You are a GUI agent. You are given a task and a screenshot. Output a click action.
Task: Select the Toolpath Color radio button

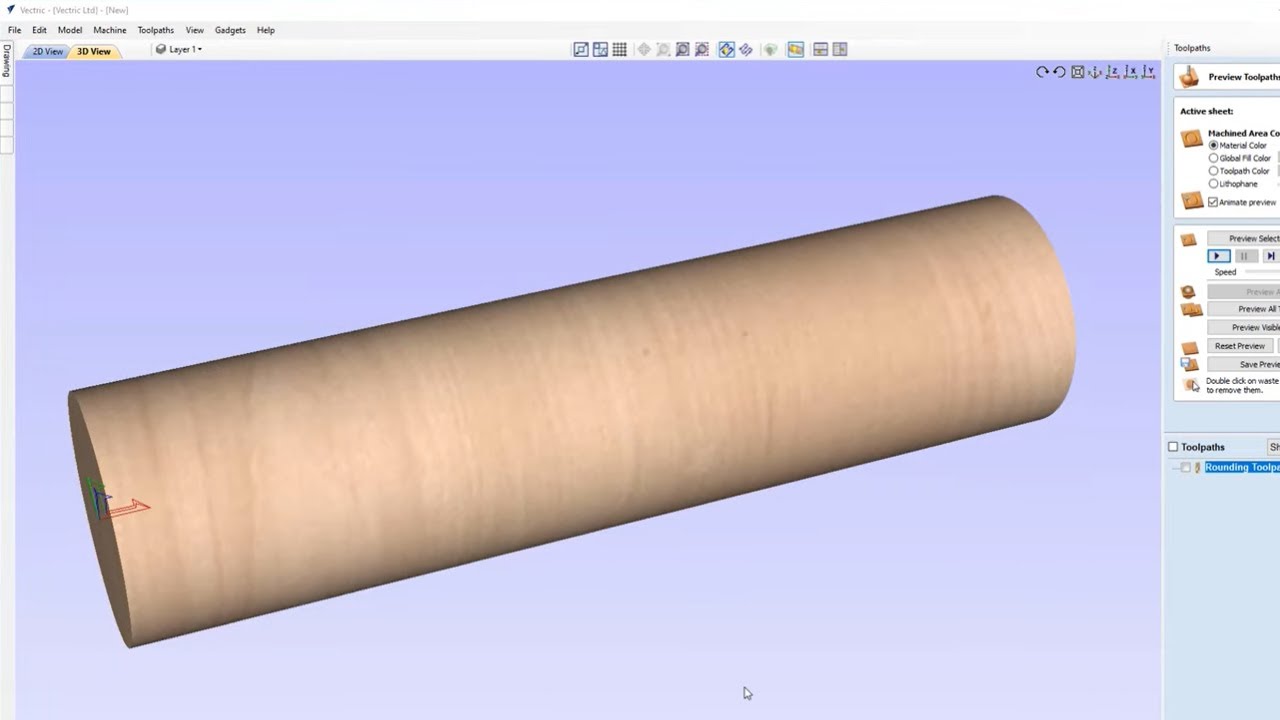[1213, 171]
